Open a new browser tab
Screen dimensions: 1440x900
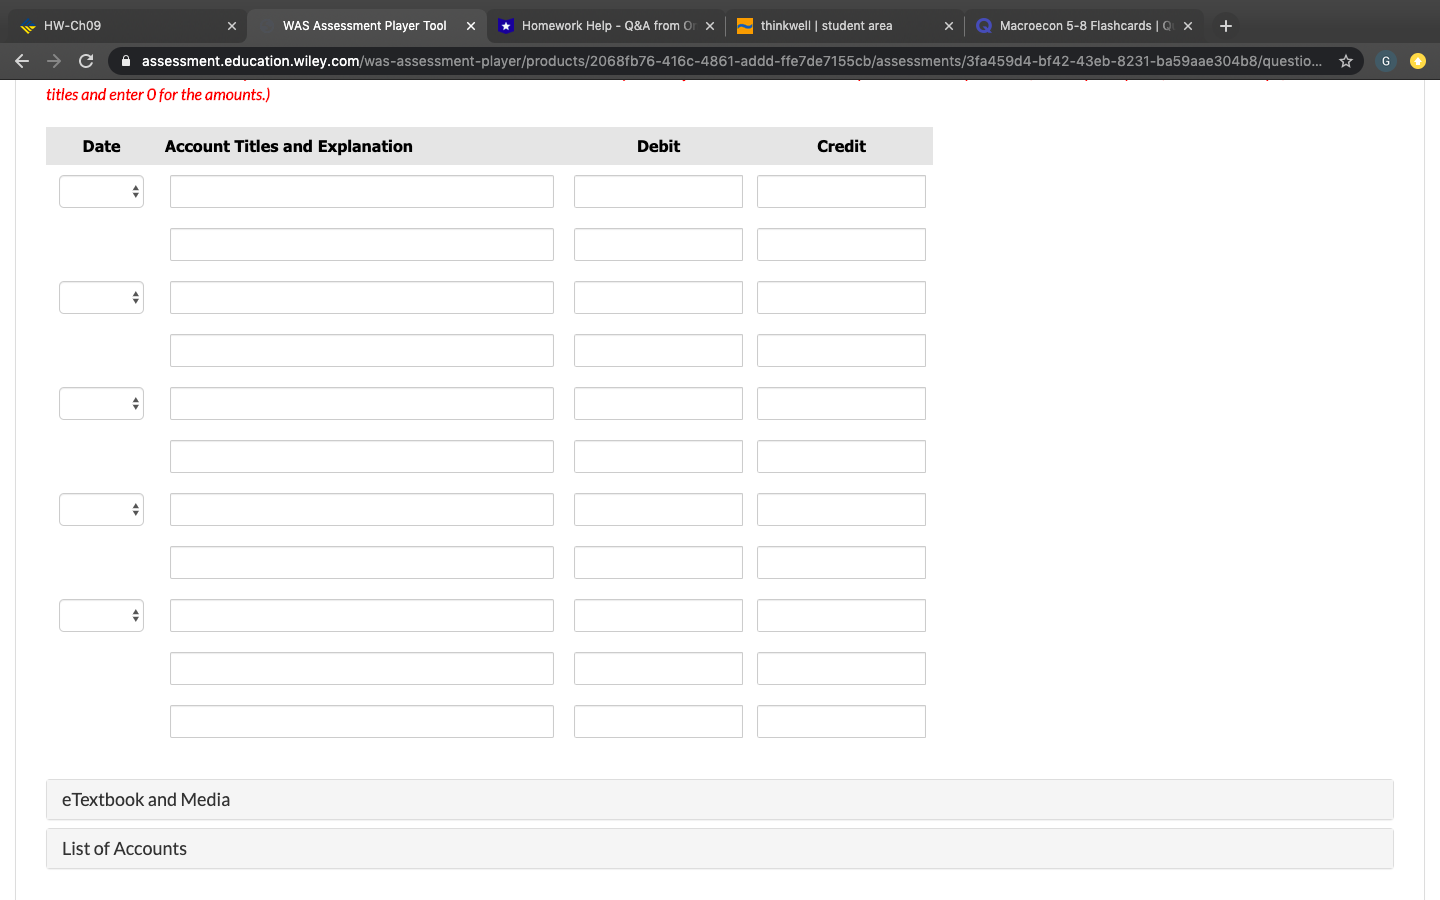tap(1225, 25)
